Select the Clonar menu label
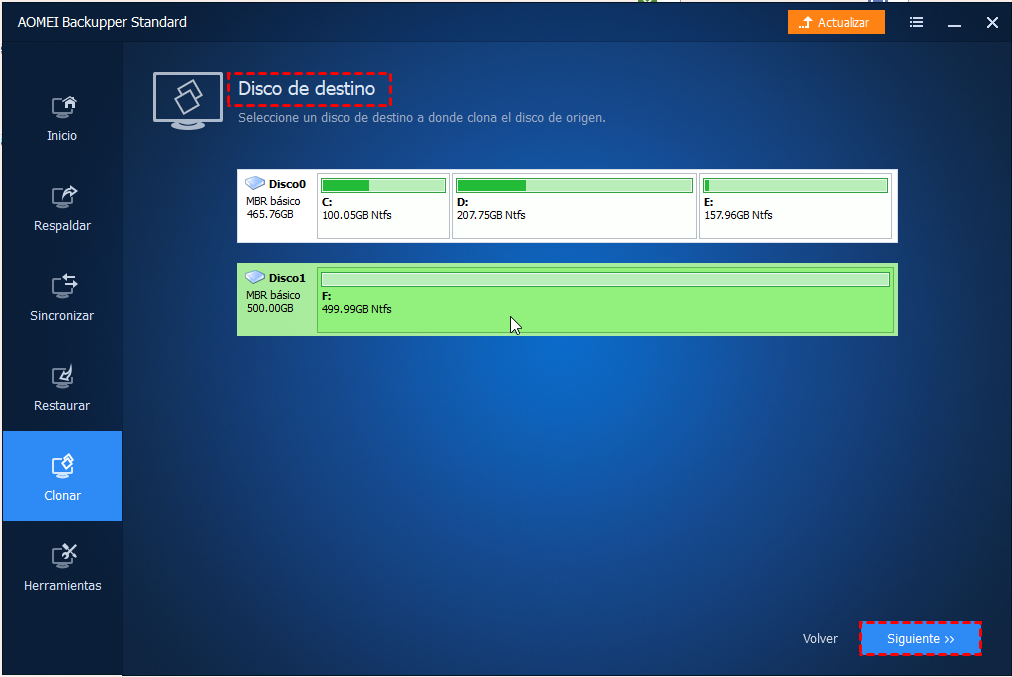 click(x=63, y=496)
